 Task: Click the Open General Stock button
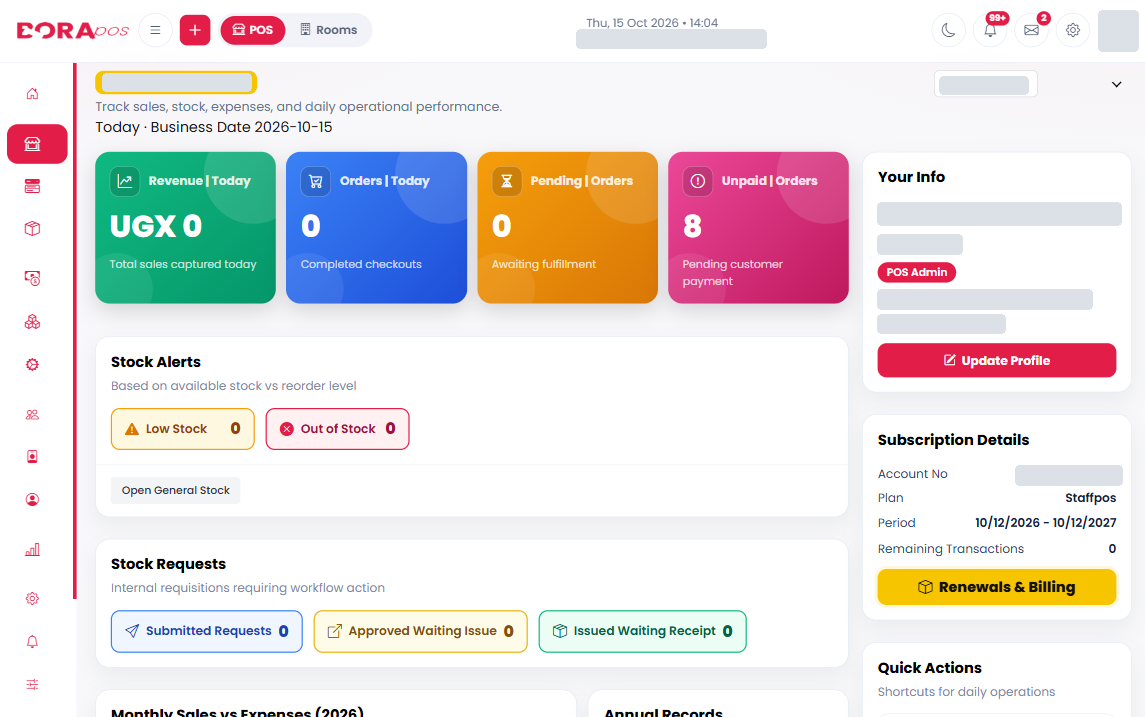coord(175,491)
